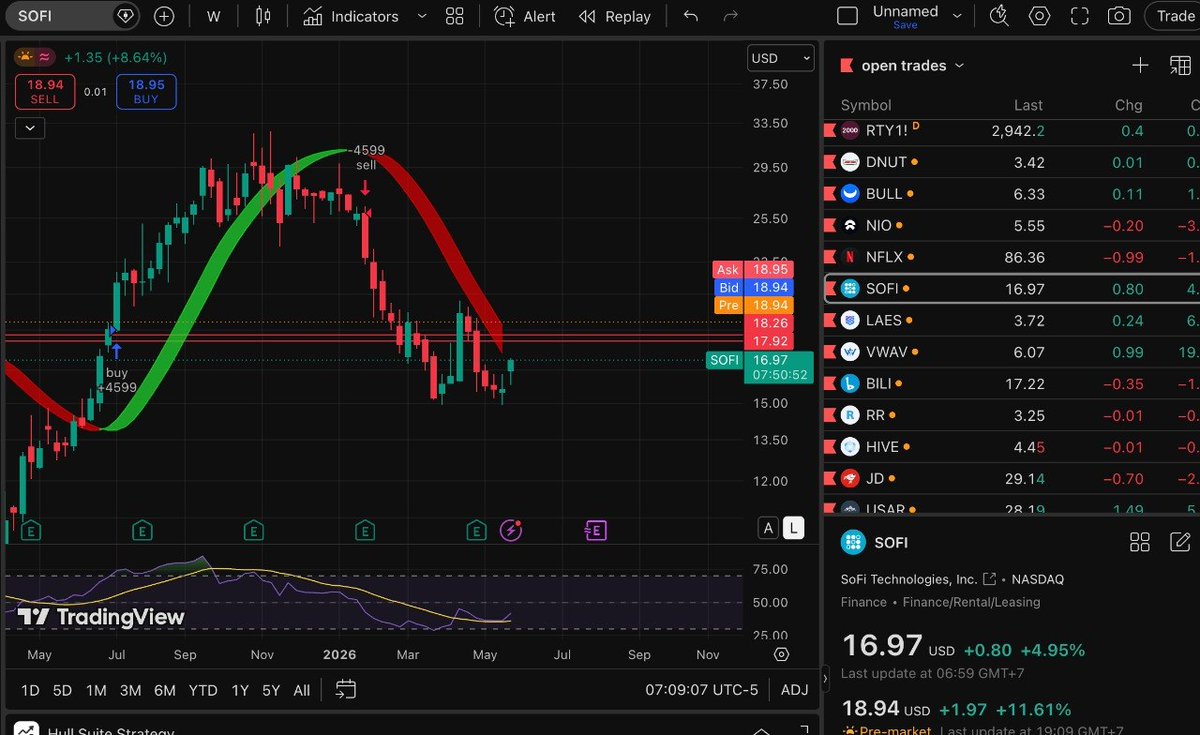This screenshot has height=735, width=1200.
Task: Click the 18.94 SELL button
Action: (44, 92)
